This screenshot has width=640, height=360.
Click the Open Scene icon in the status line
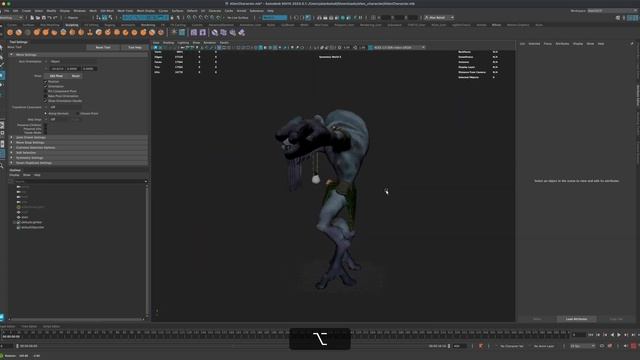(x=38, y=18)
